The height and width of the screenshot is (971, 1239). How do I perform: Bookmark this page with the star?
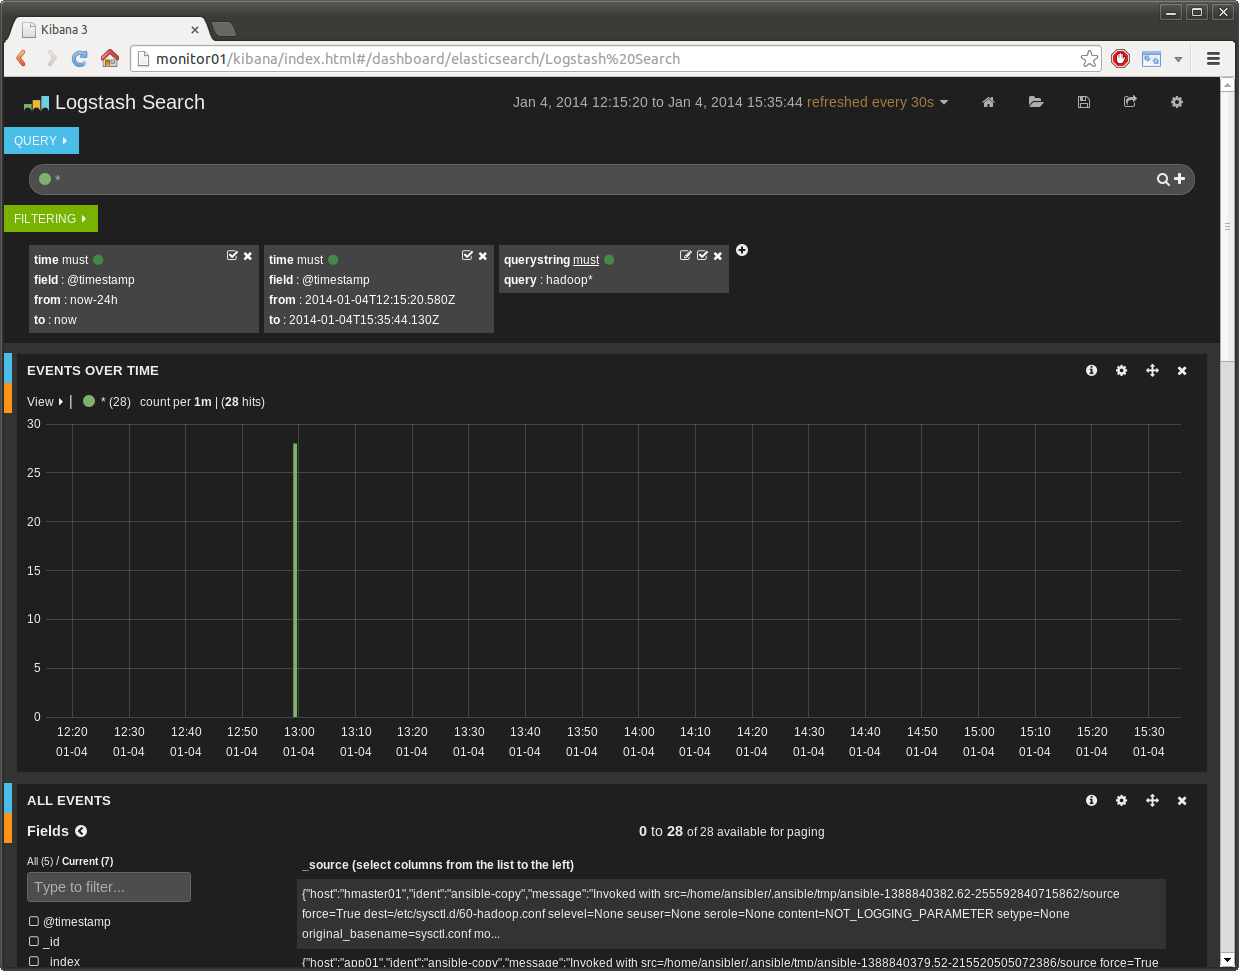tap(1089, 59)
